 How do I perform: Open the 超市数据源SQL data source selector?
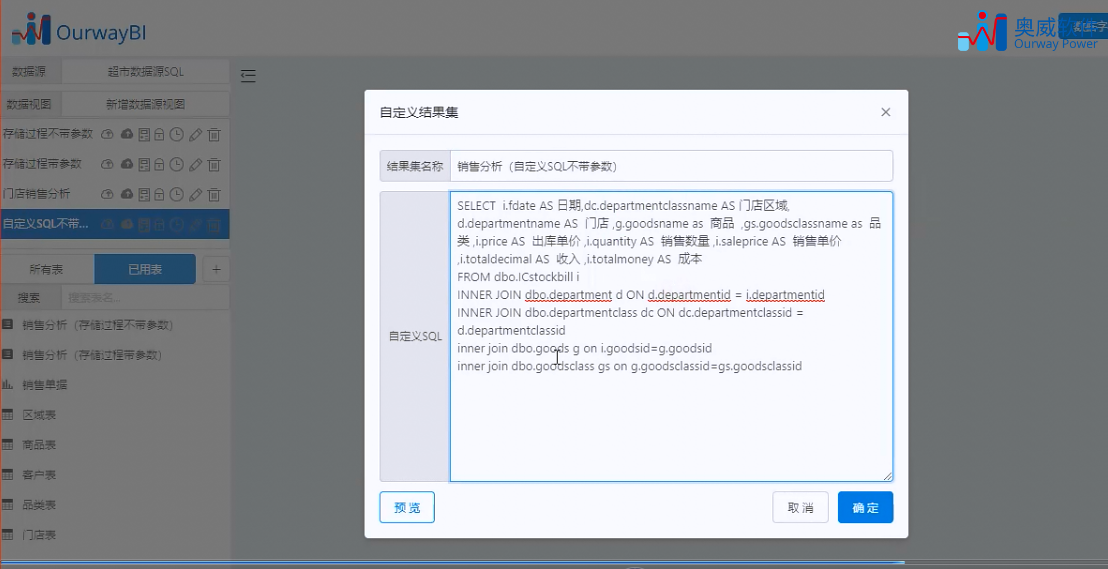point(146,71)
